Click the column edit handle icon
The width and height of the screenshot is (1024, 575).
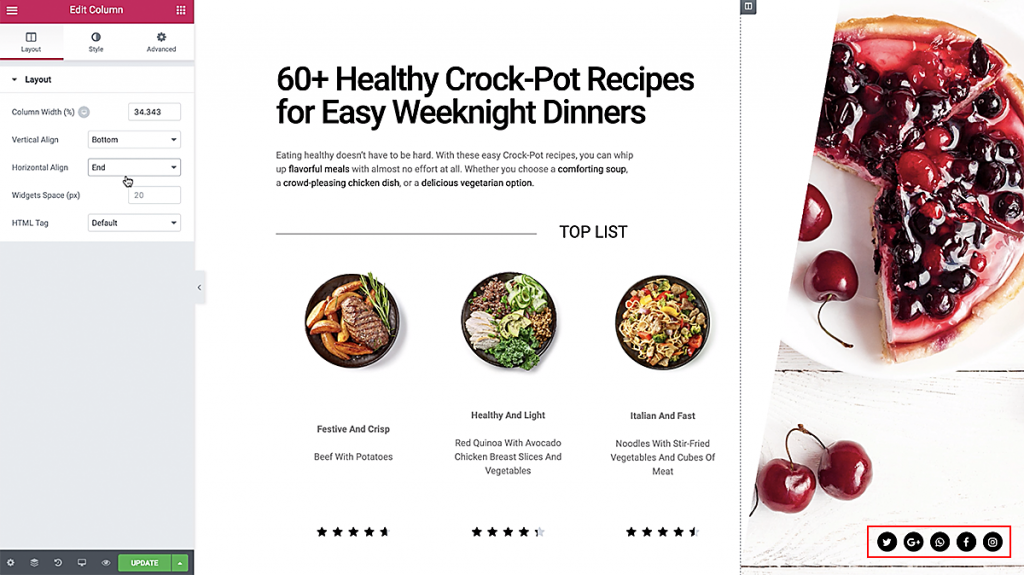click(748, 7)
